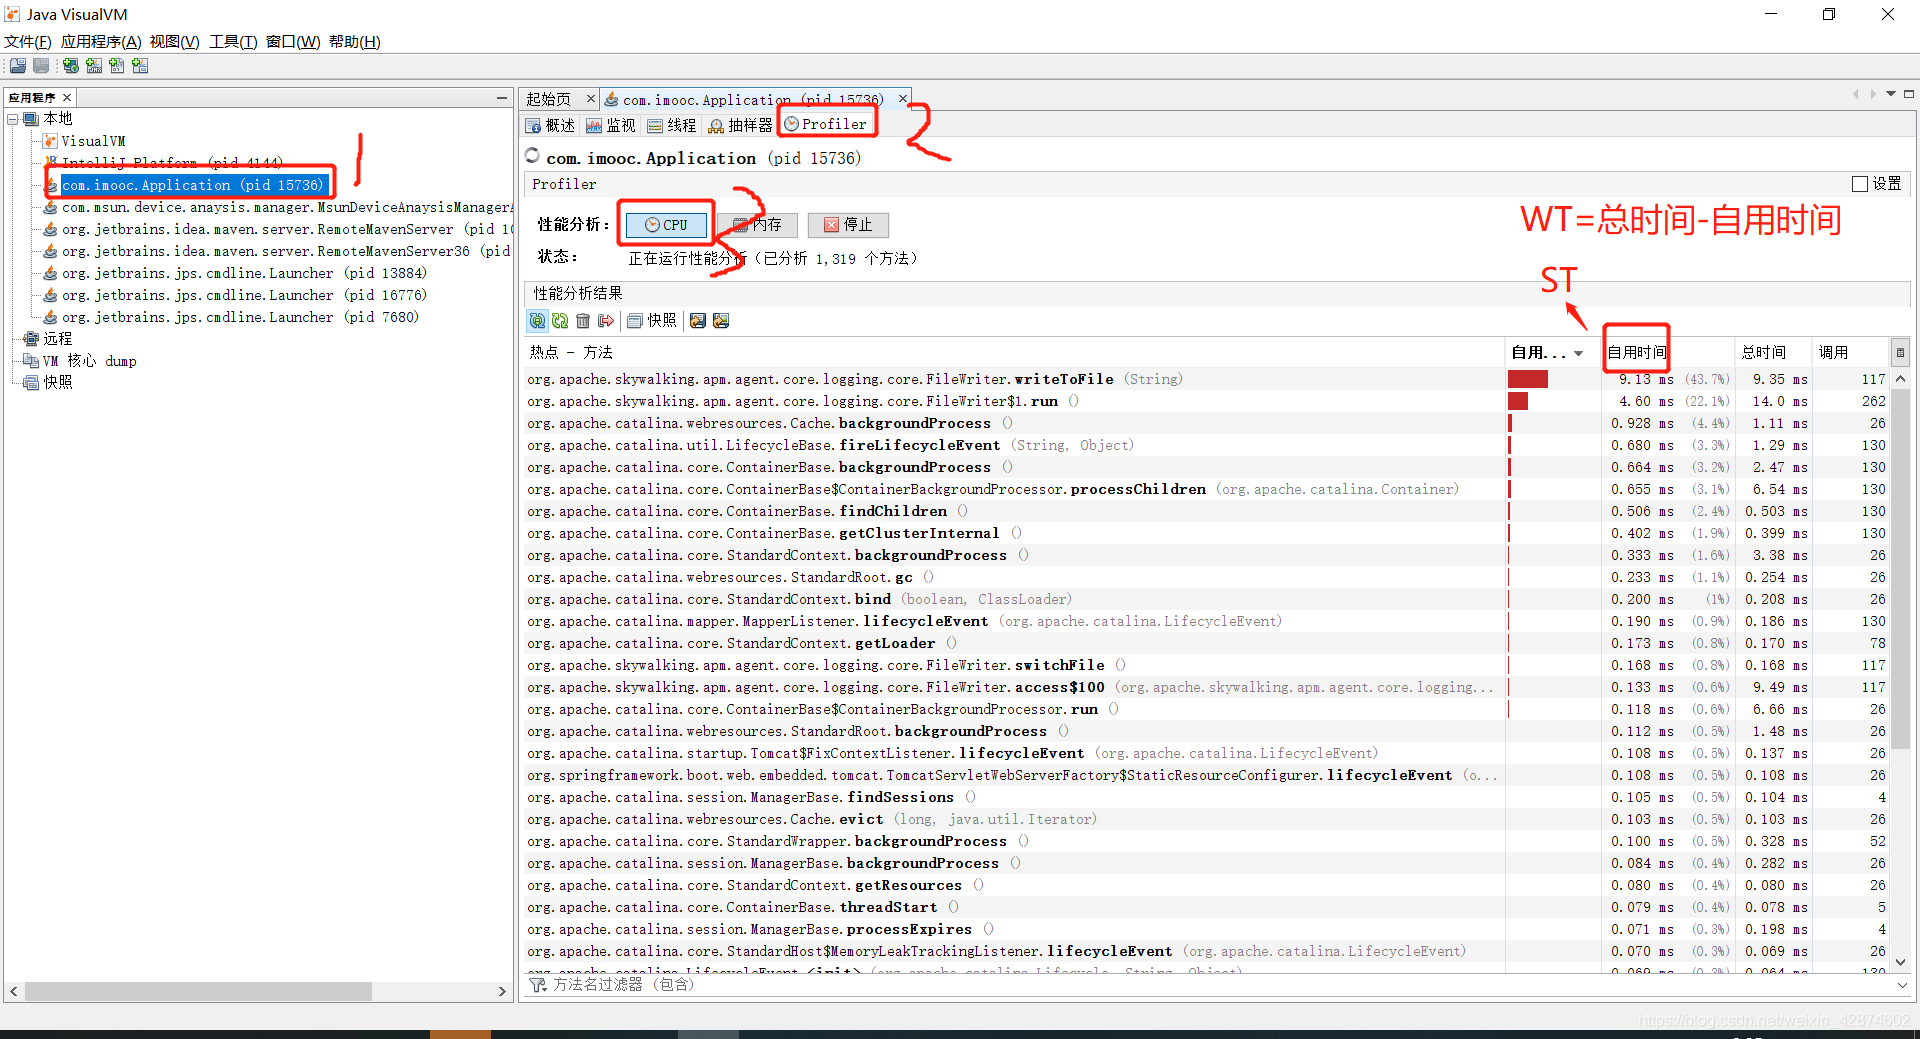Click the trash icon to reset collected results
Screen dimensions: 1920x1039
[x=583, y=321]
